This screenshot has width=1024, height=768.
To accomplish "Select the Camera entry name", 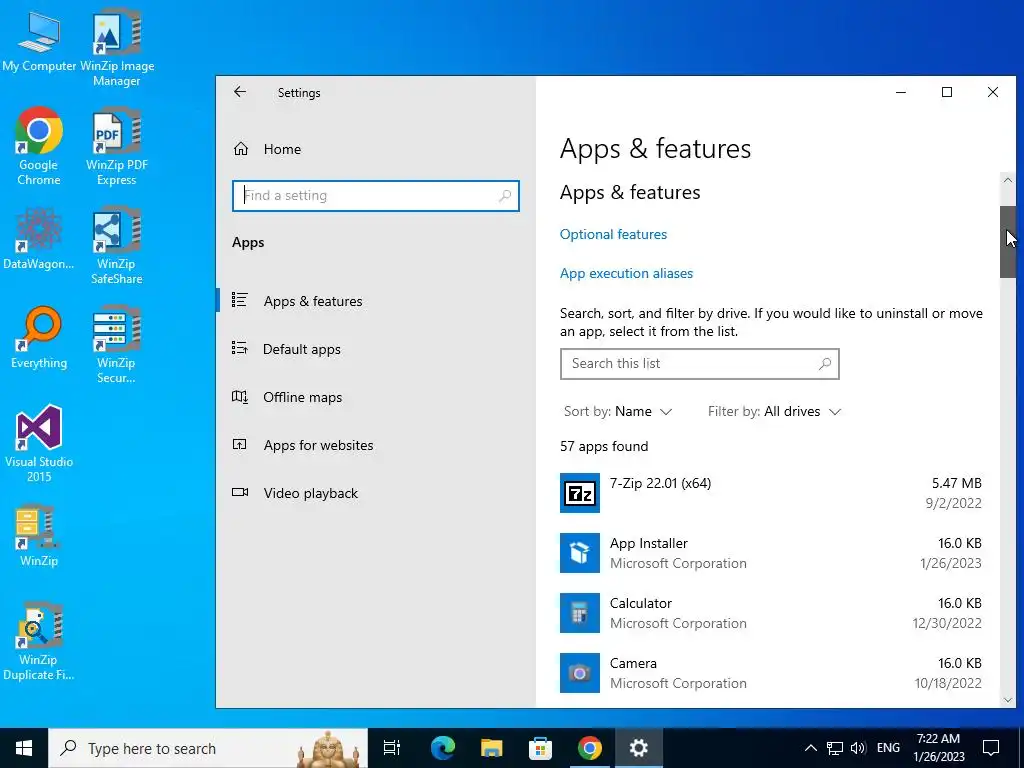I will click(x=633, y=664).
